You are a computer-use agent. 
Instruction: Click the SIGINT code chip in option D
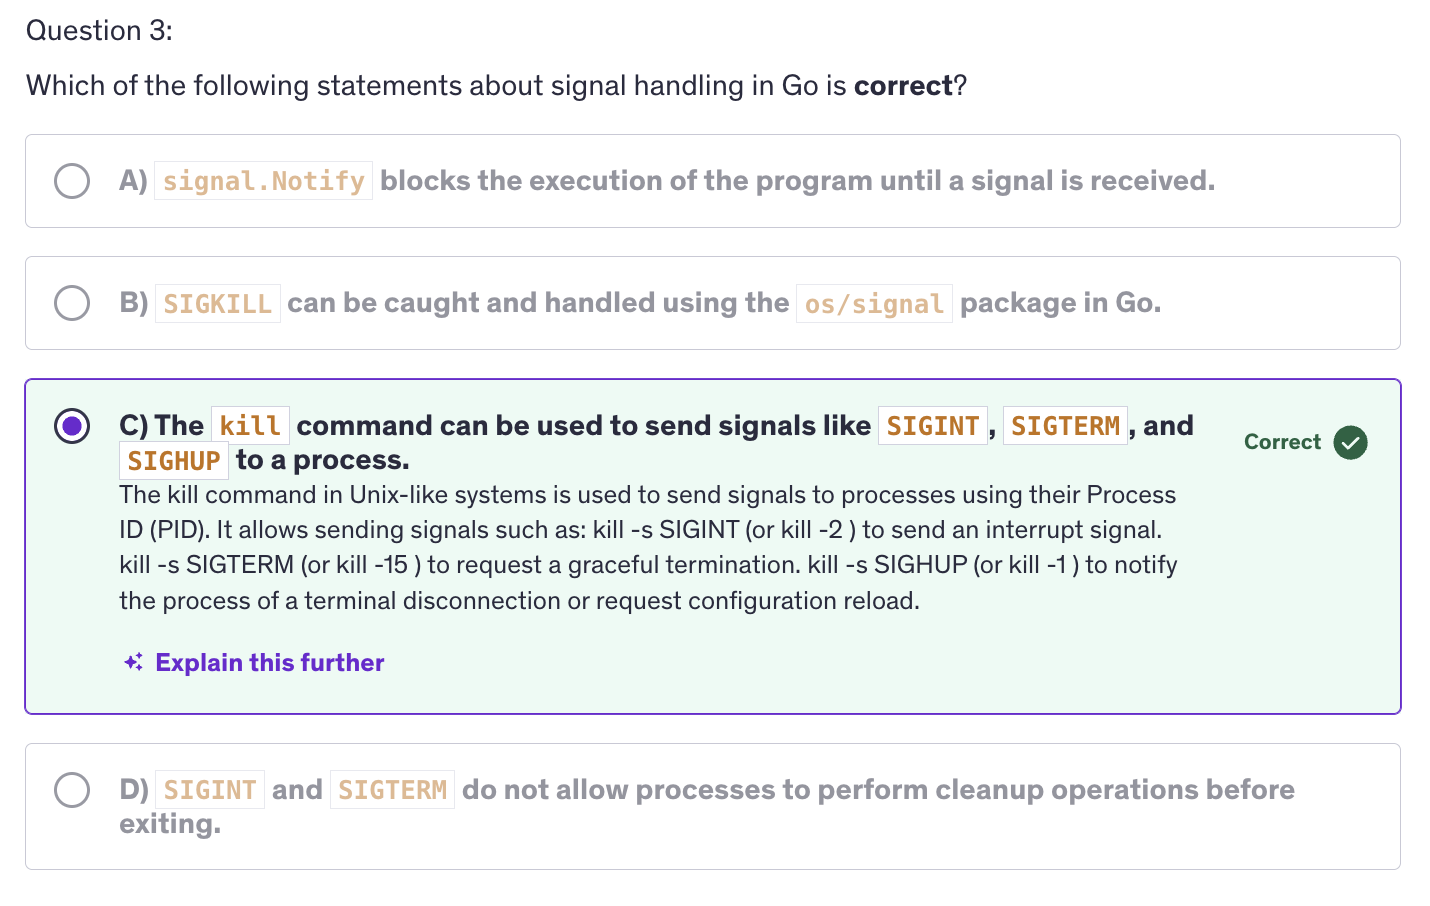pos(210,790)
